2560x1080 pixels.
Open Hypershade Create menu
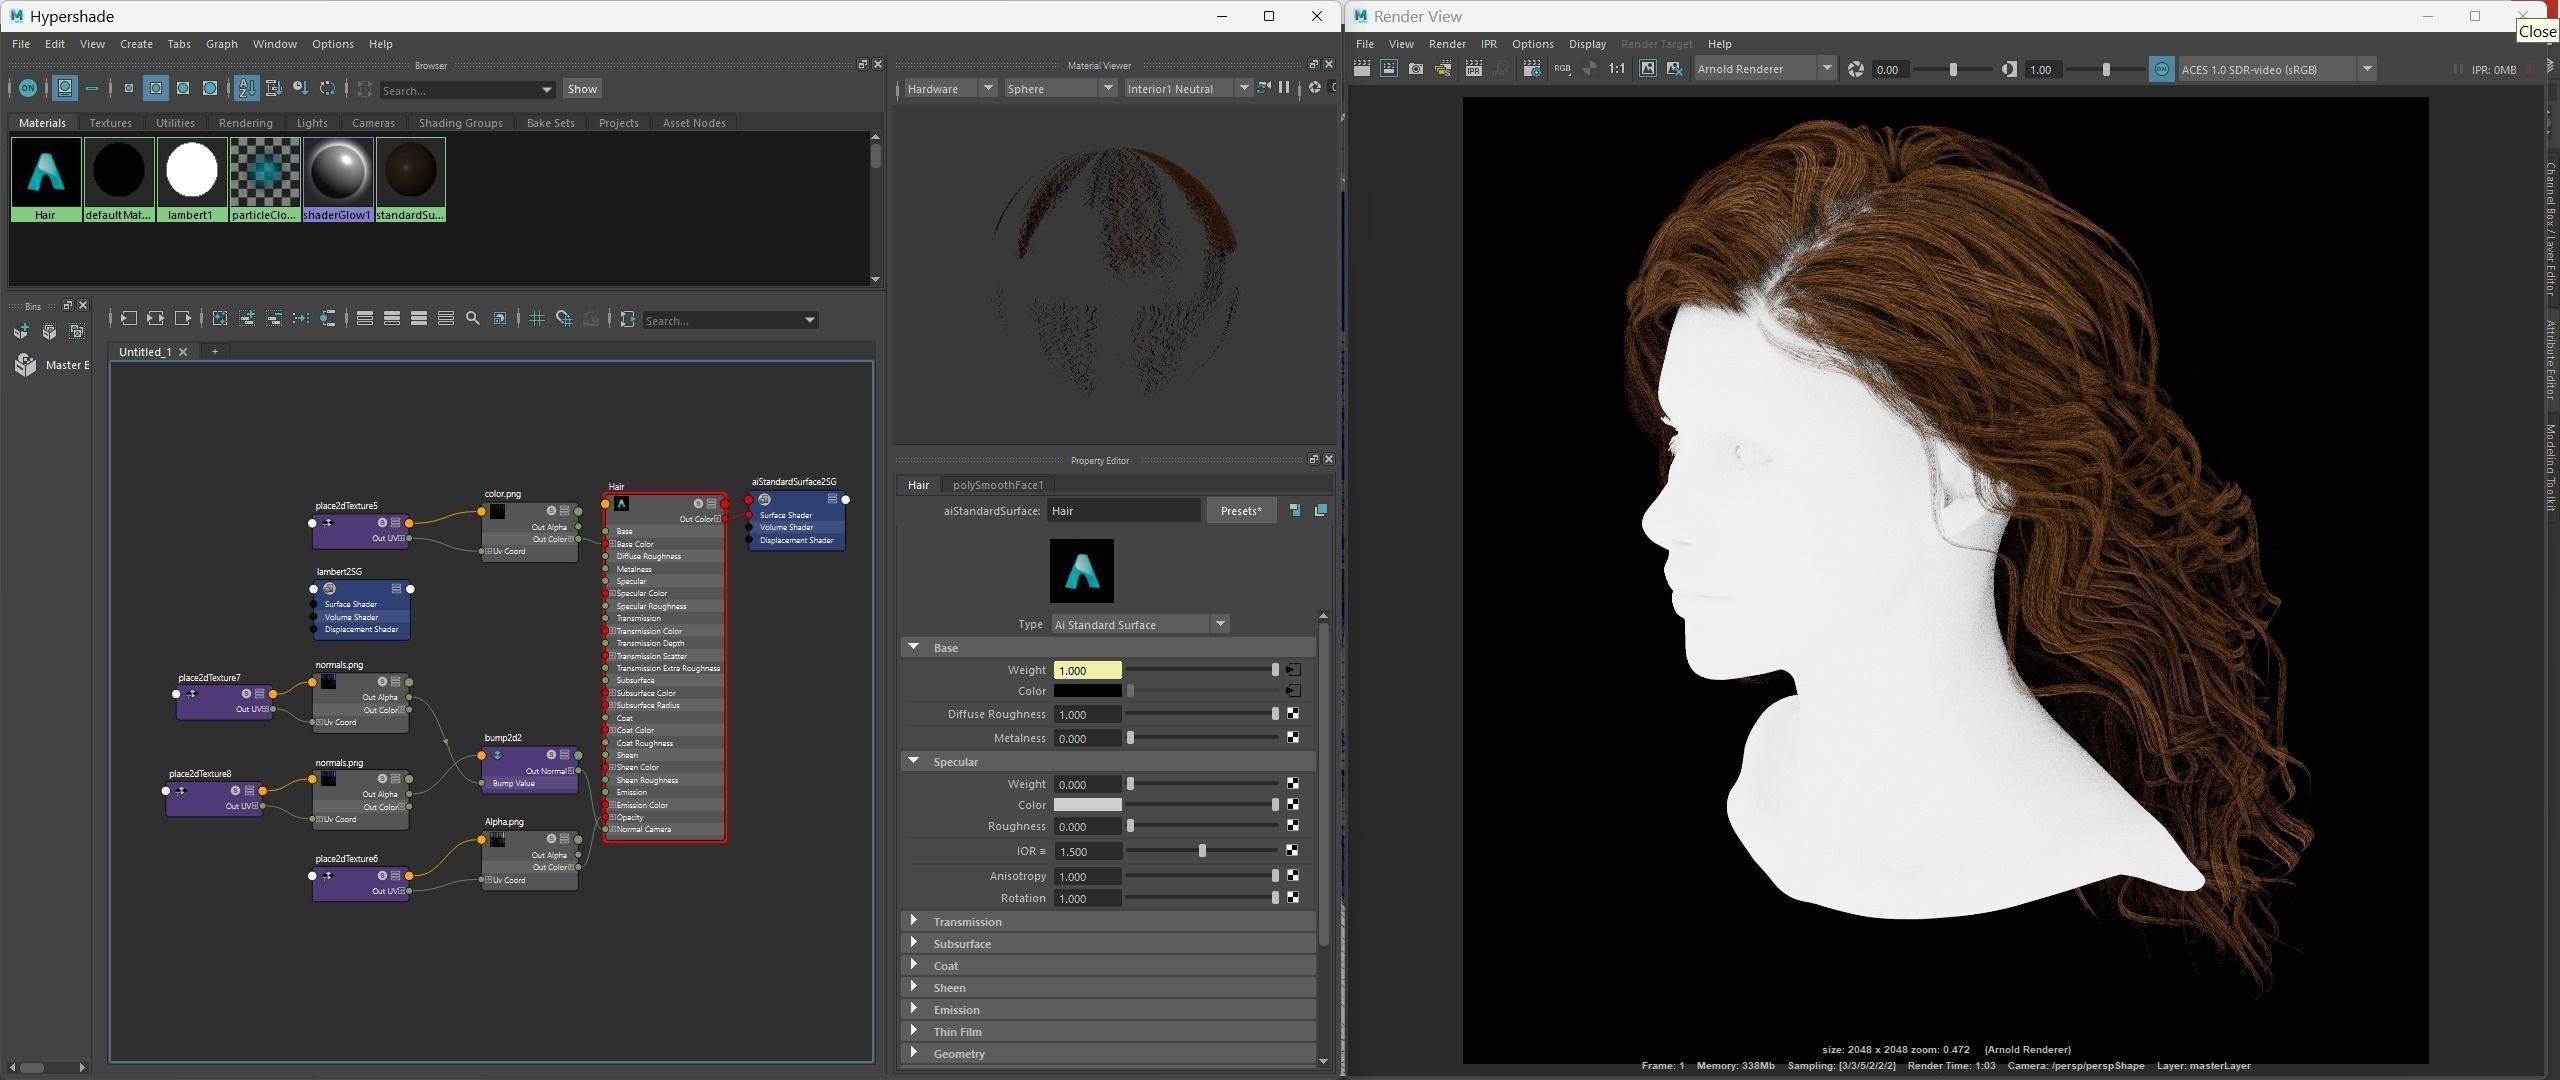click(x=136, y=44)
